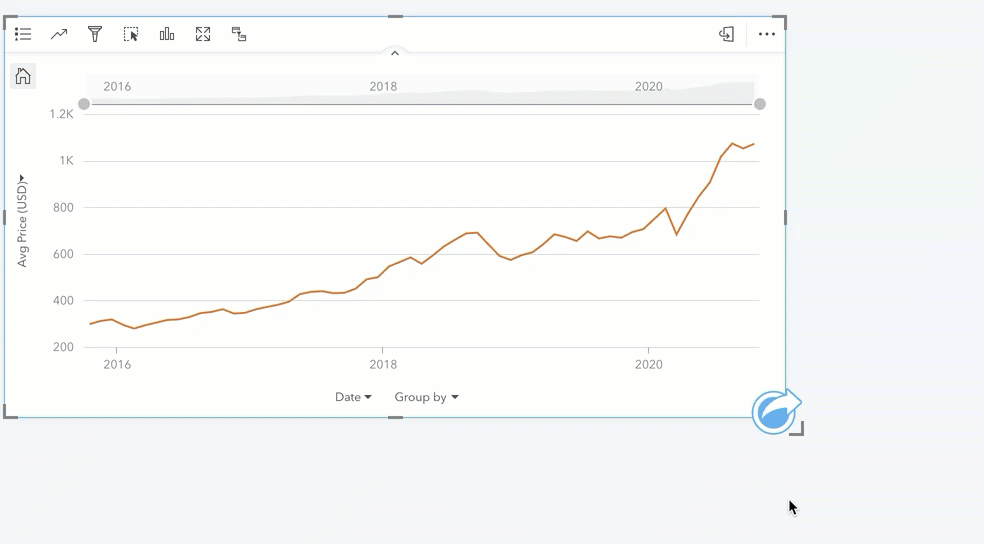Image resolution: width=984 pixels, height=544 pixels.
Task: Collapse the toolbar using the up chevron
Action: coord(395,53)
